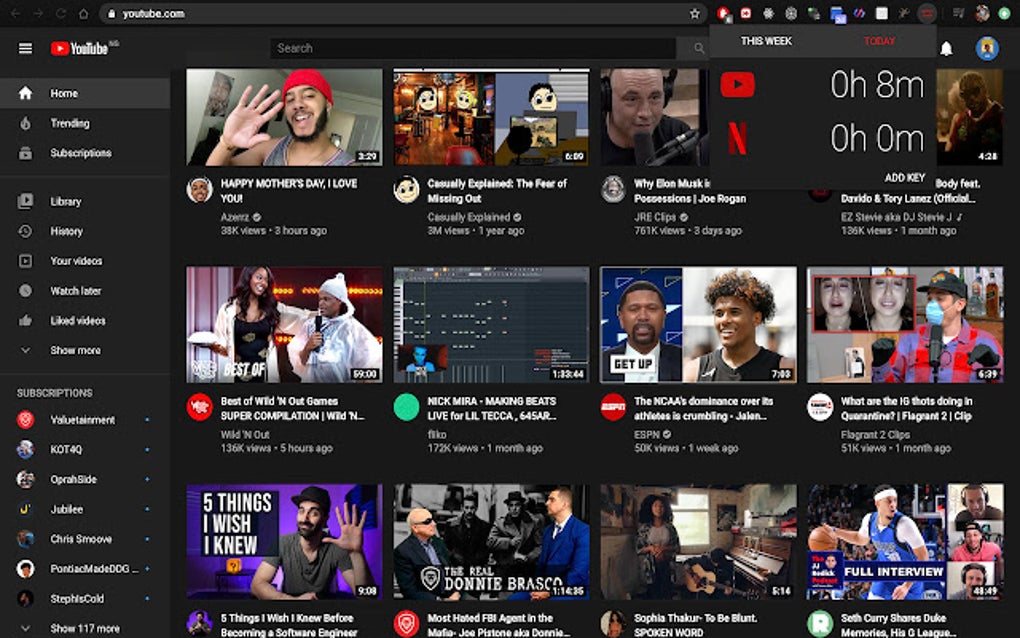Play the NICK MIRA beats livestream thumbnail
The image size is (1020, 638).
[x=490, y=322]
